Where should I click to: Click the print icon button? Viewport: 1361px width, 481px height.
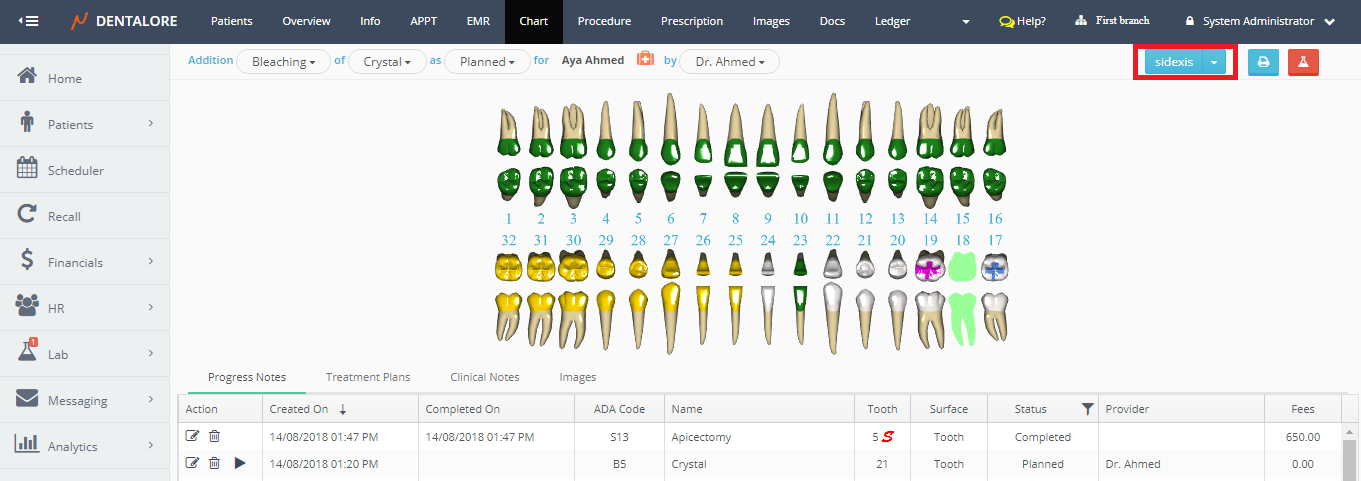[x=1263, y=62]
